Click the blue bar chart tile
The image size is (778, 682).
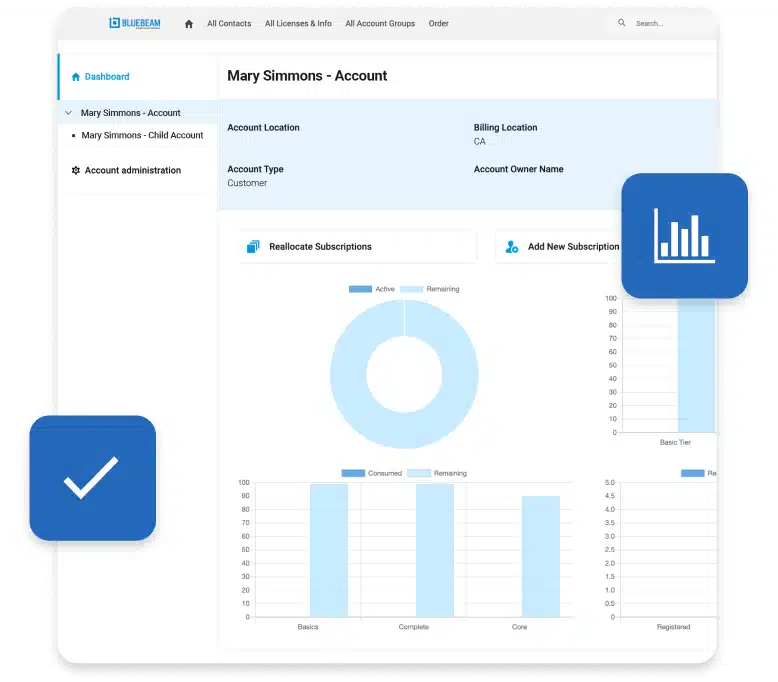(684, 235)
